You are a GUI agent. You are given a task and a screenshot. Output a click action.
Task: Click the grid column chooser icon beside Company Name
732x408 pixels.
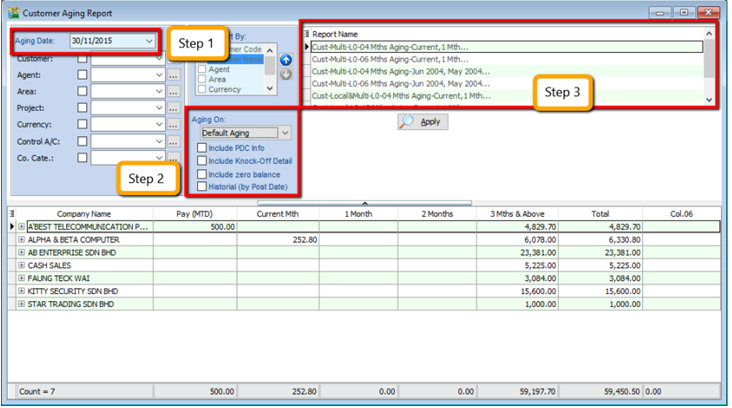(13, 213)
